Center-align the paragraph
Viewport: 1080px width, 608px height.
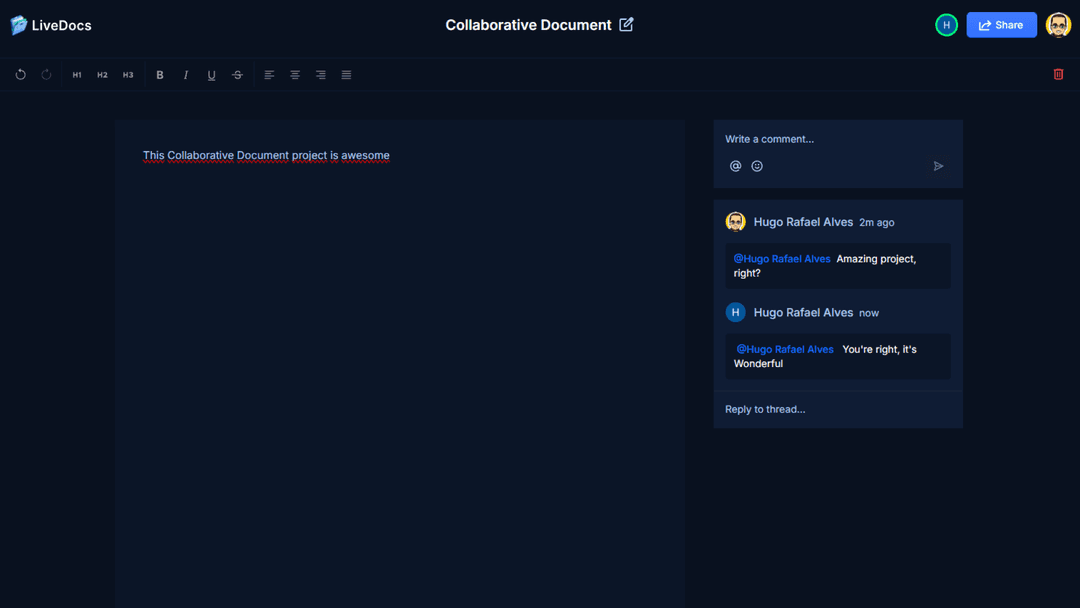pyautogui.click(x=294, y=74)
